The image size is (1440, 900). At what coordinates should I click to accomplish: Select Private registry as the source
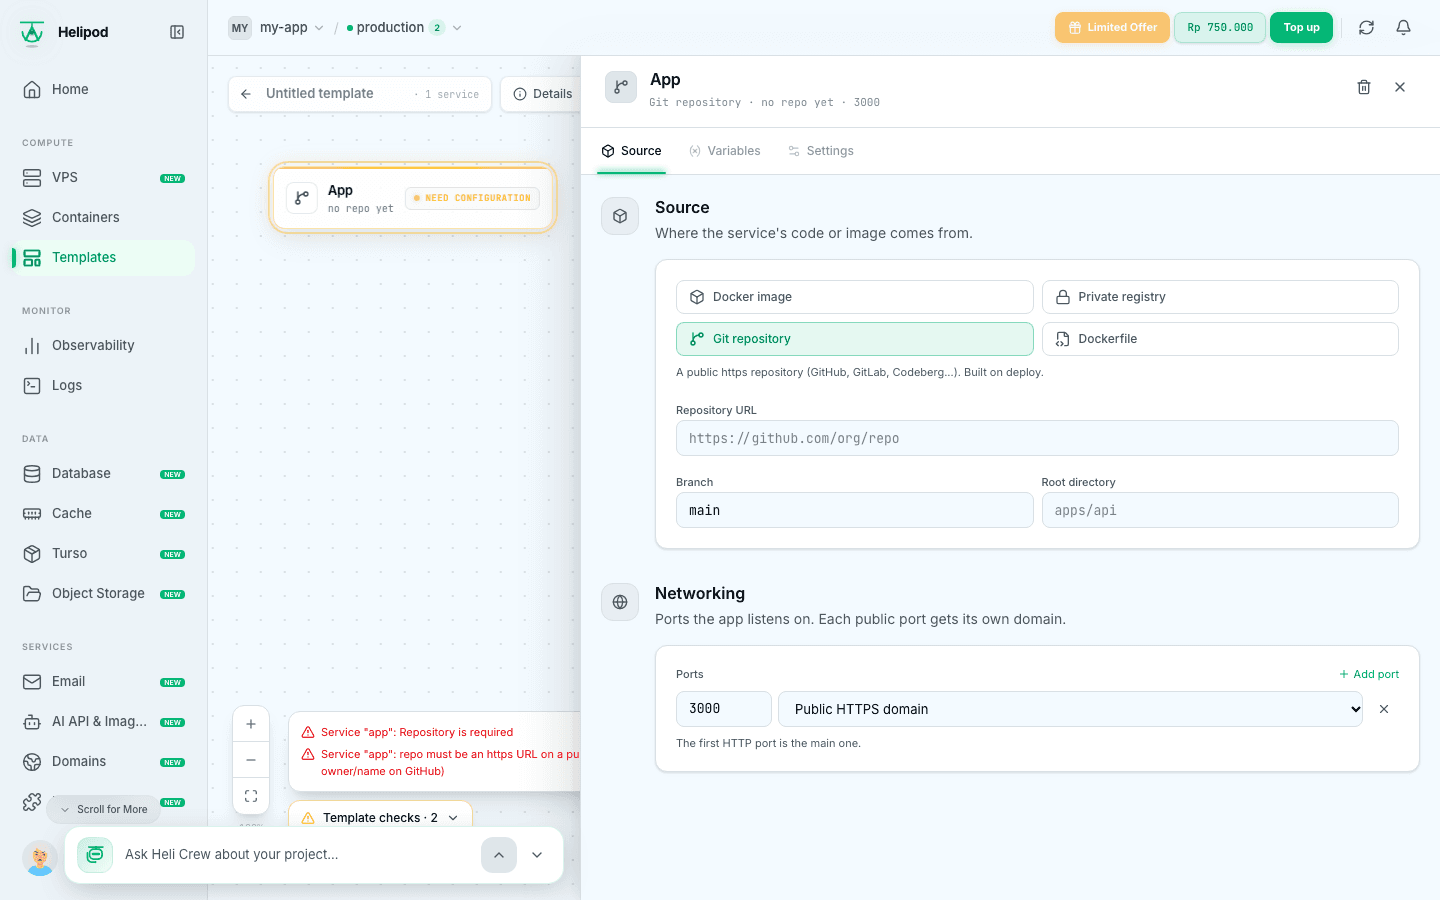[x=1220, y=297]
